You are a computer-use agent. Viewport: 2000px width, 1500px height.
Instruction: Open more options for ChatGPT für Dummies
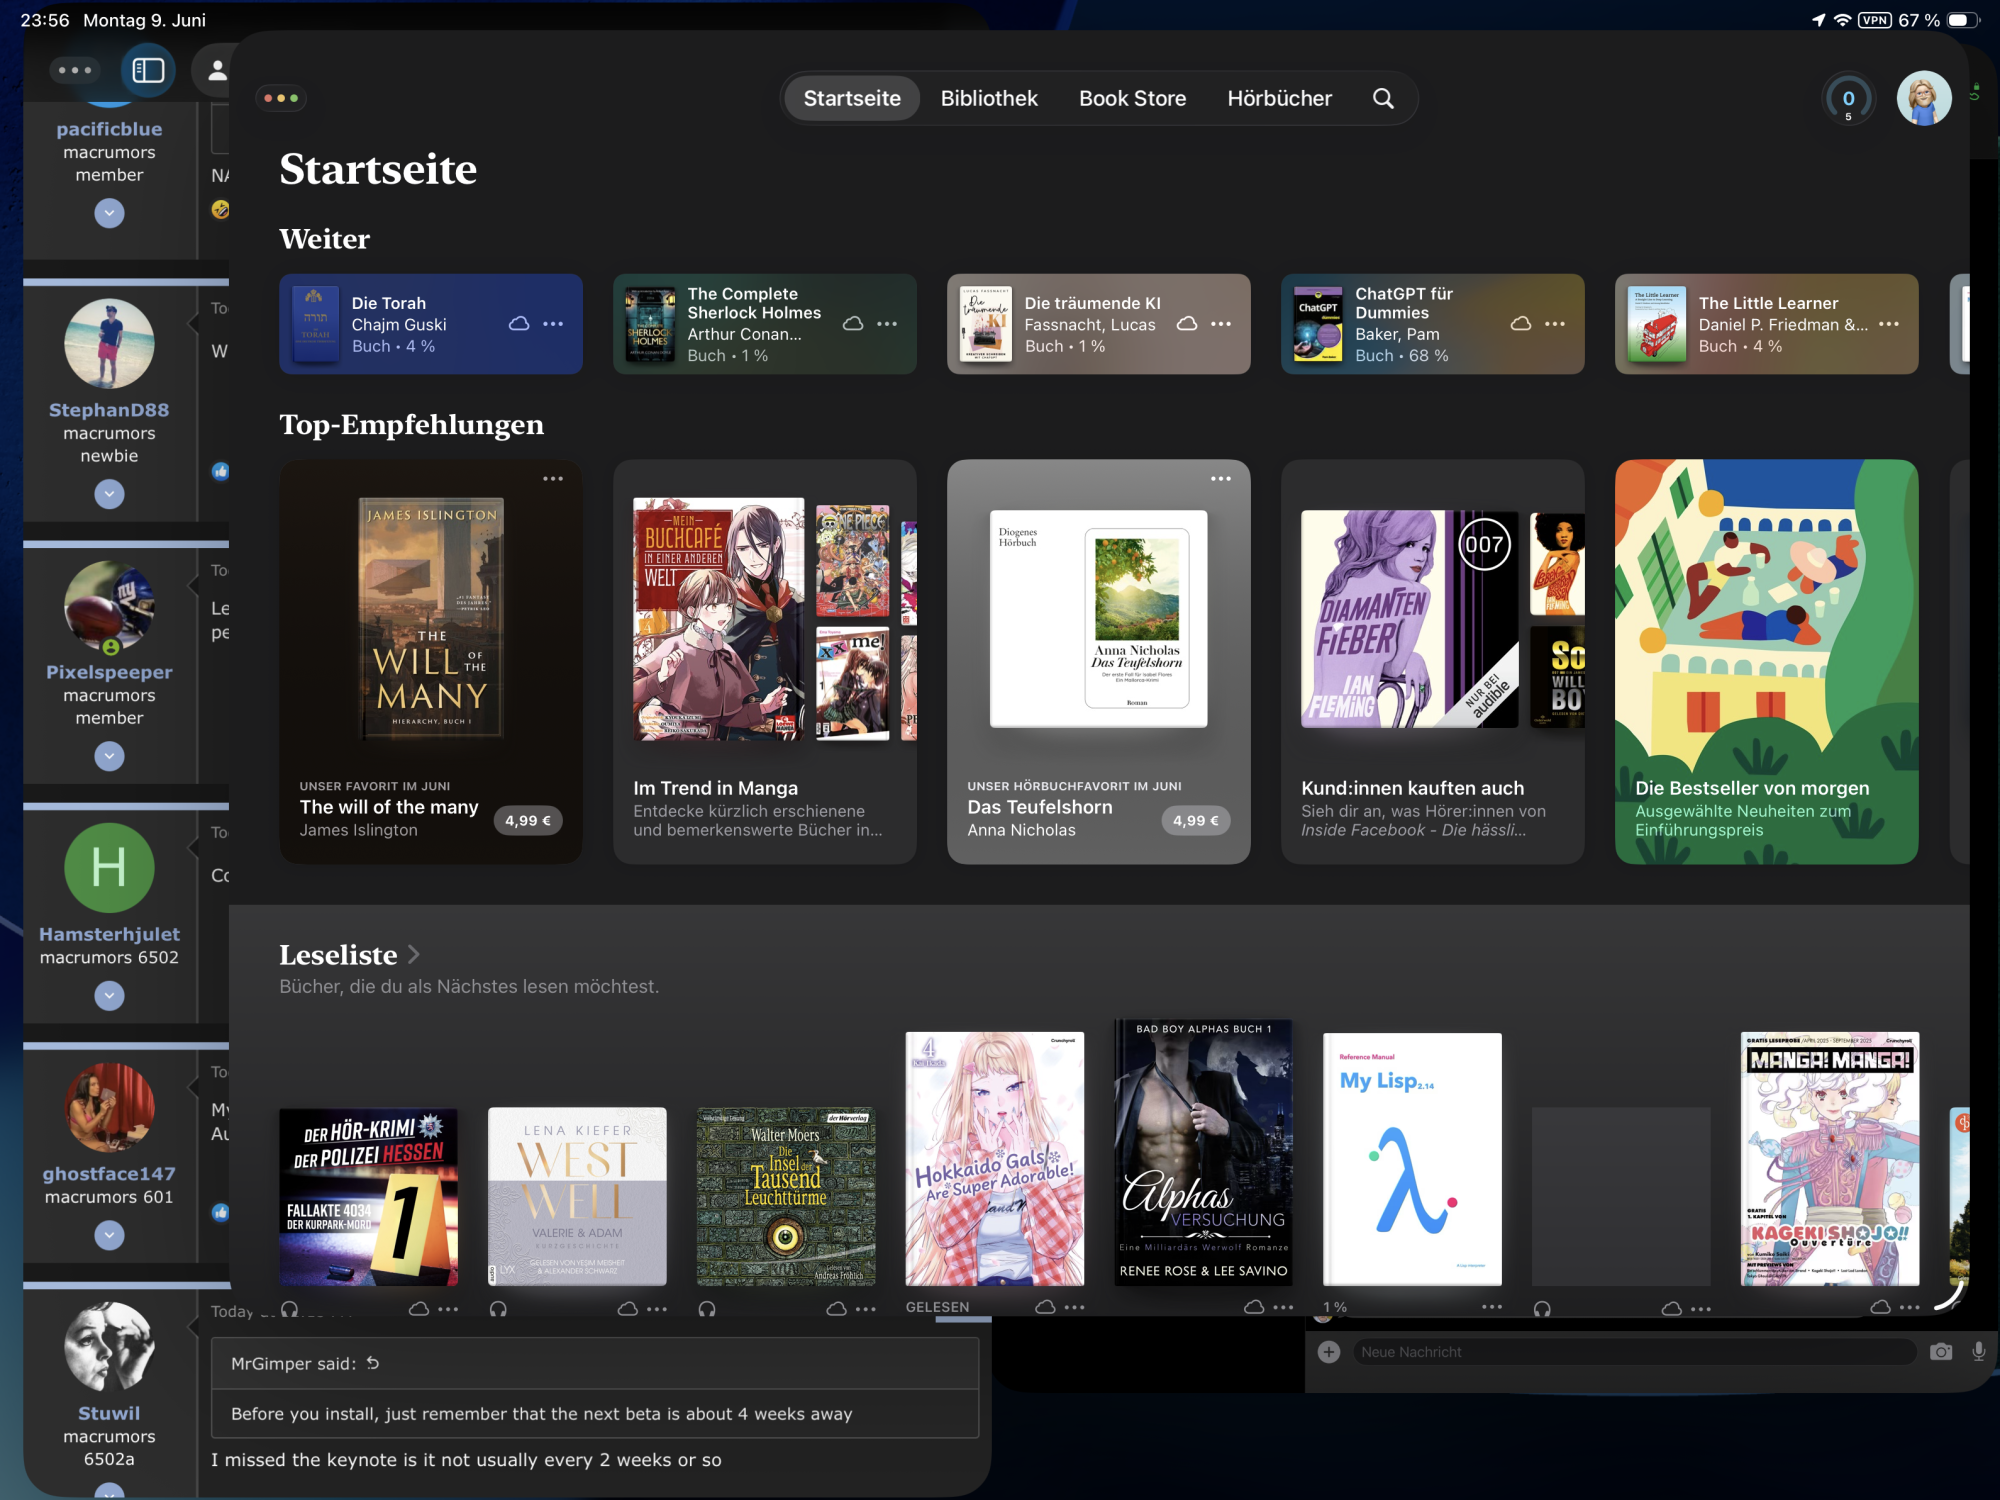pyautogui.click(x=1555, y=324)
